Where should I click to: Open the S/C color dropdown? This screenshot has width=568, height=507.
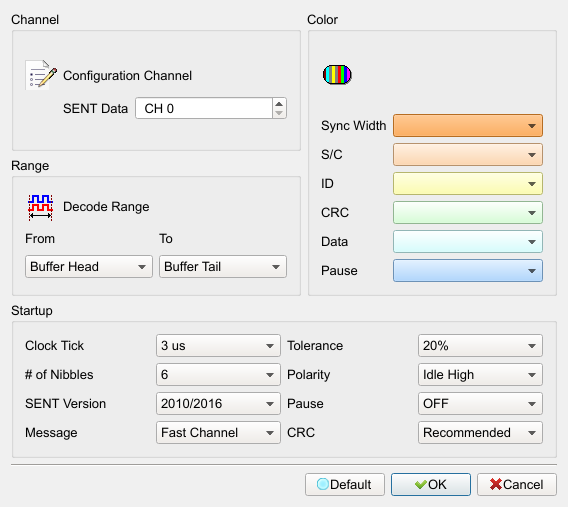pos(468,155)
